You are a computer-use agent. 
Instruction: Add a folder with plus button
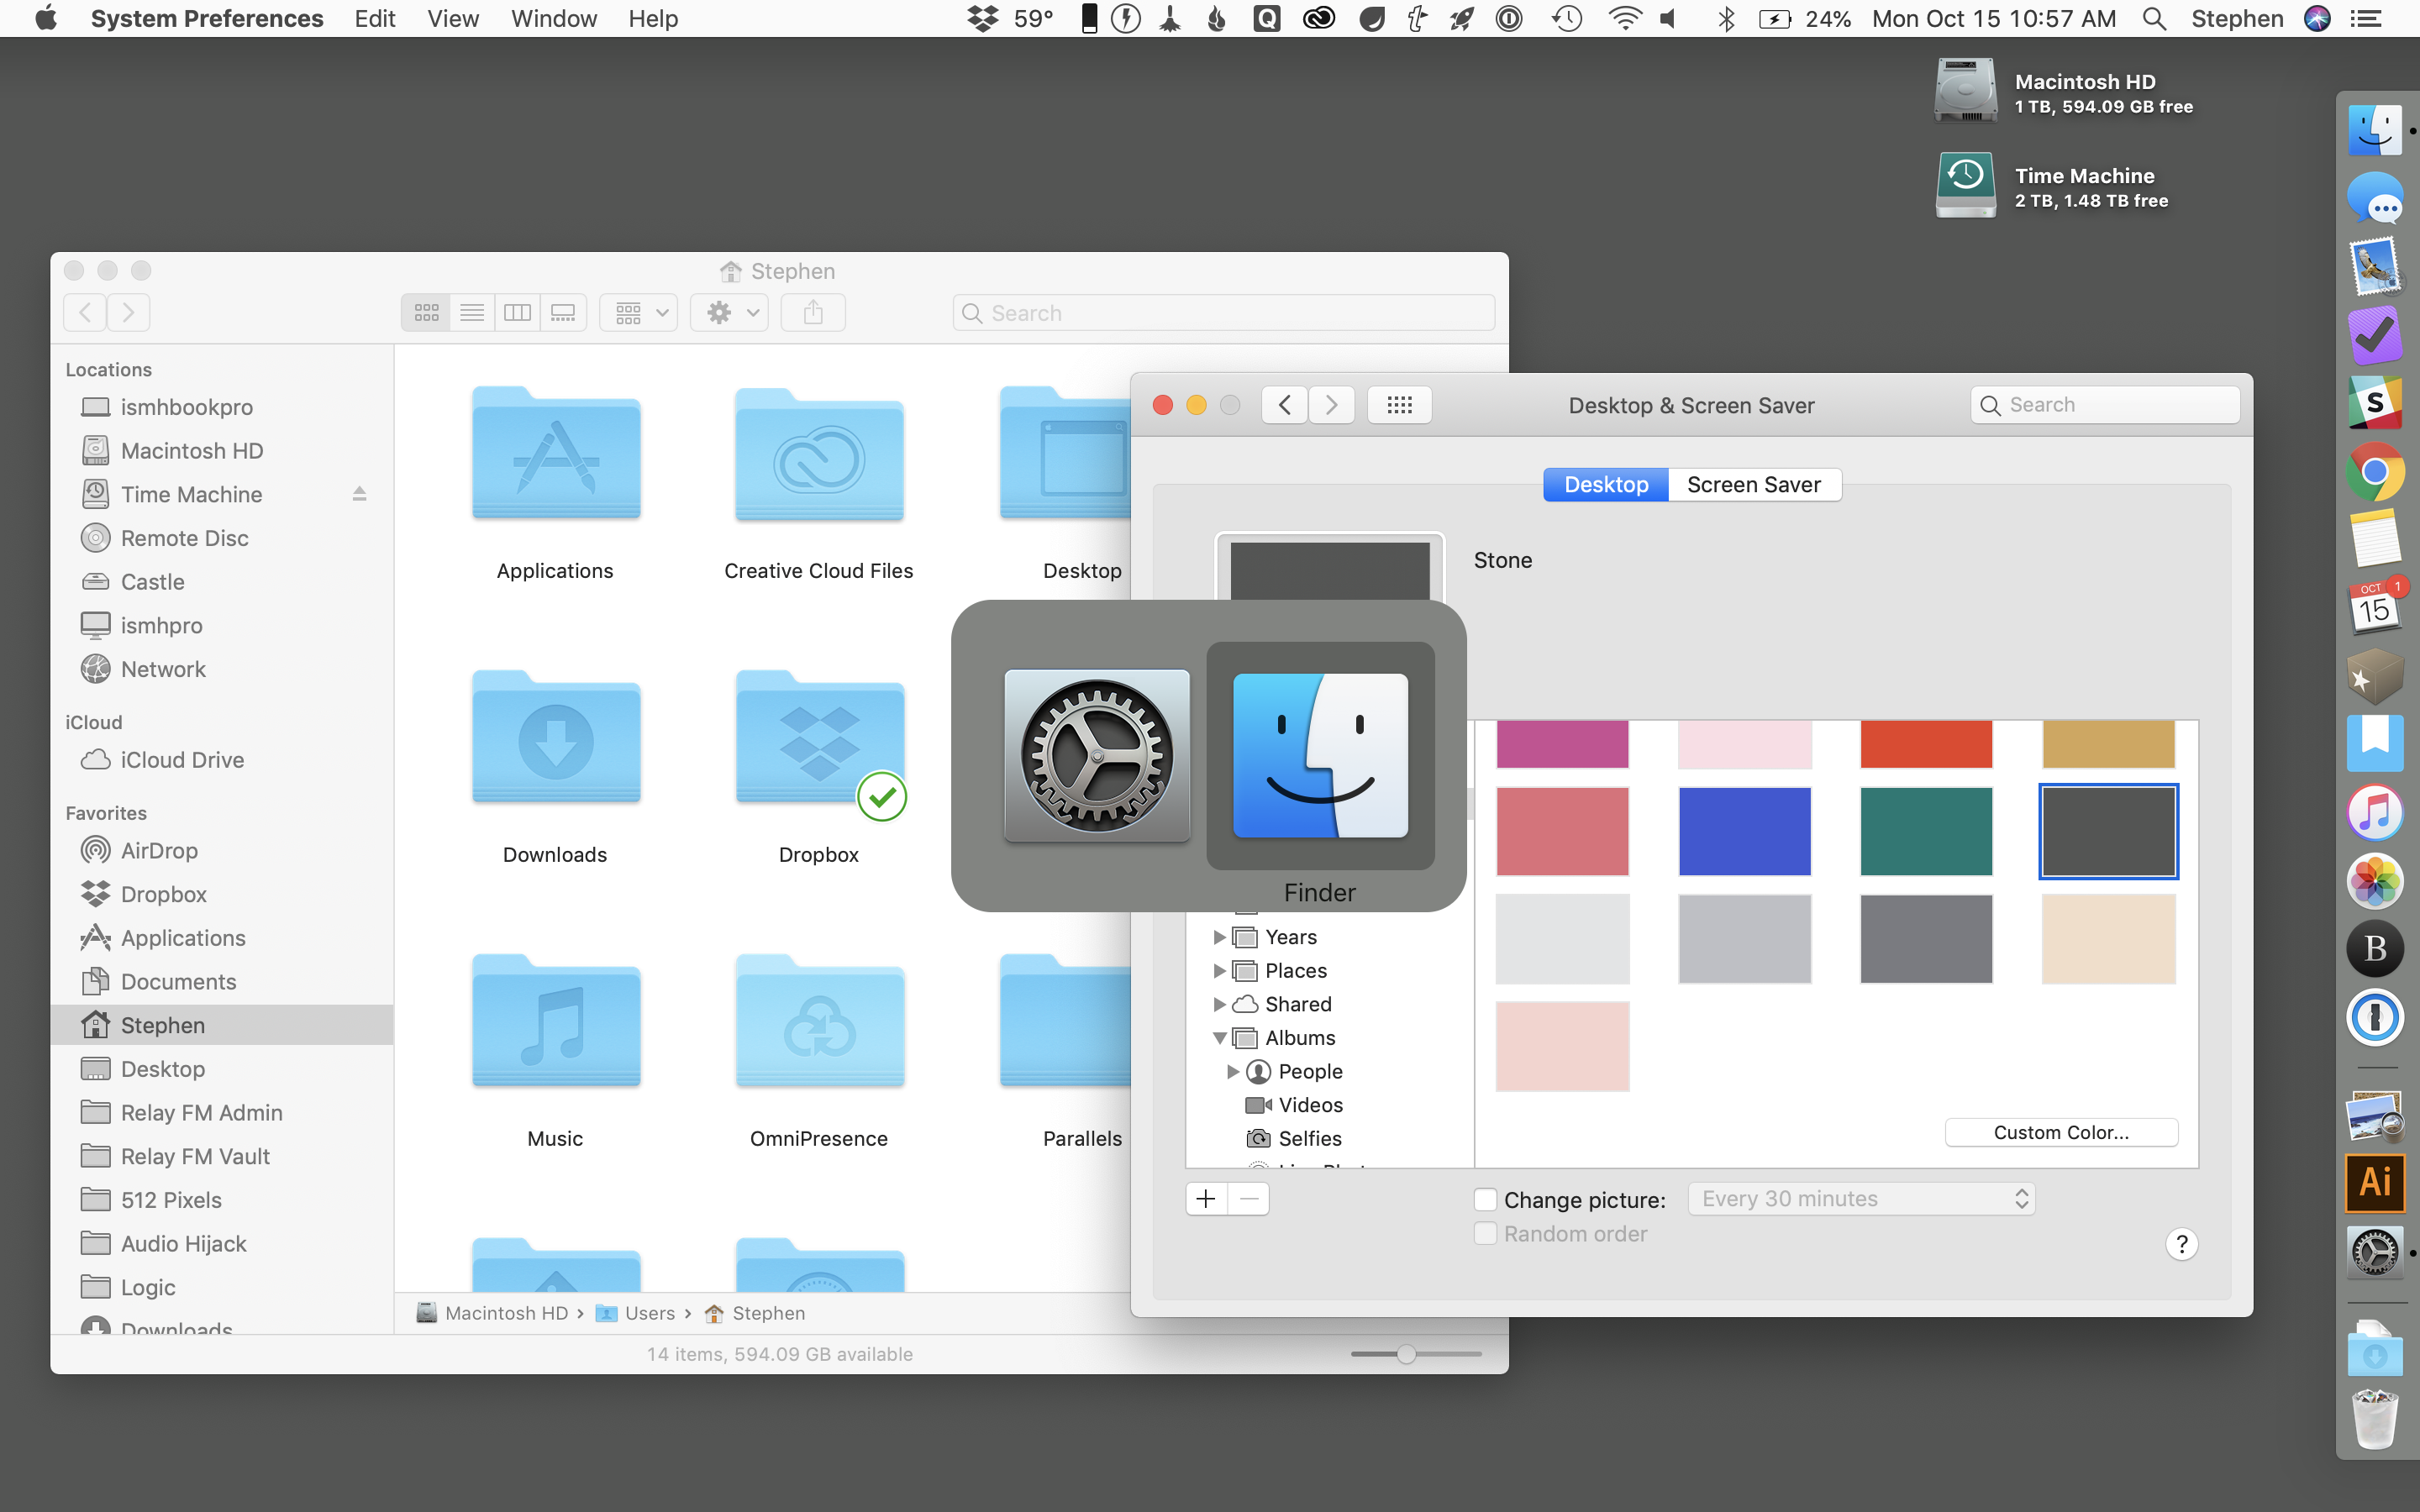pos(1206,1199)
